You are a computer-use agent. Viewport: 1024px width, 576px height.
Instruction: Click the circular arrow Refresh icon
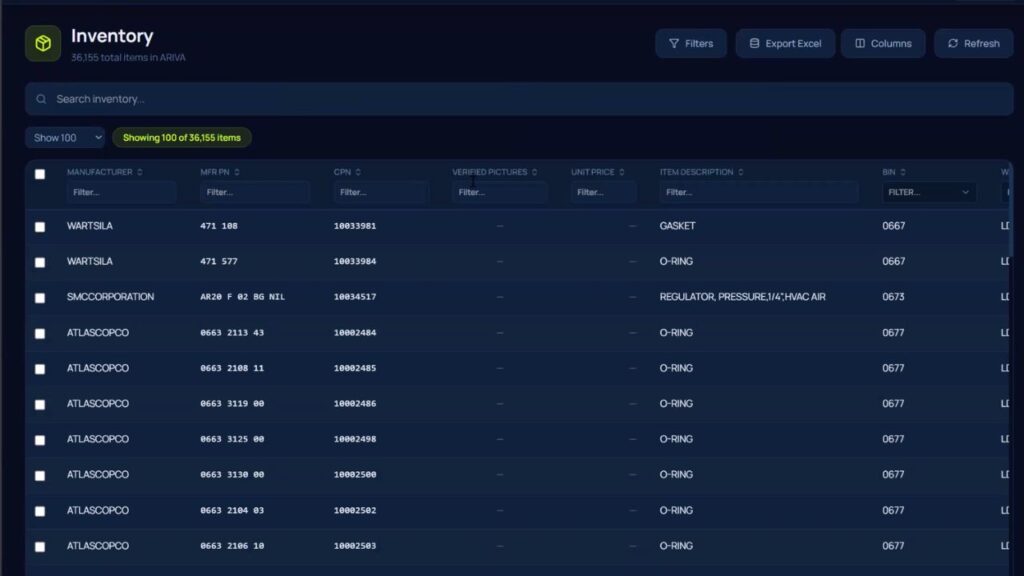coord(953,43)
